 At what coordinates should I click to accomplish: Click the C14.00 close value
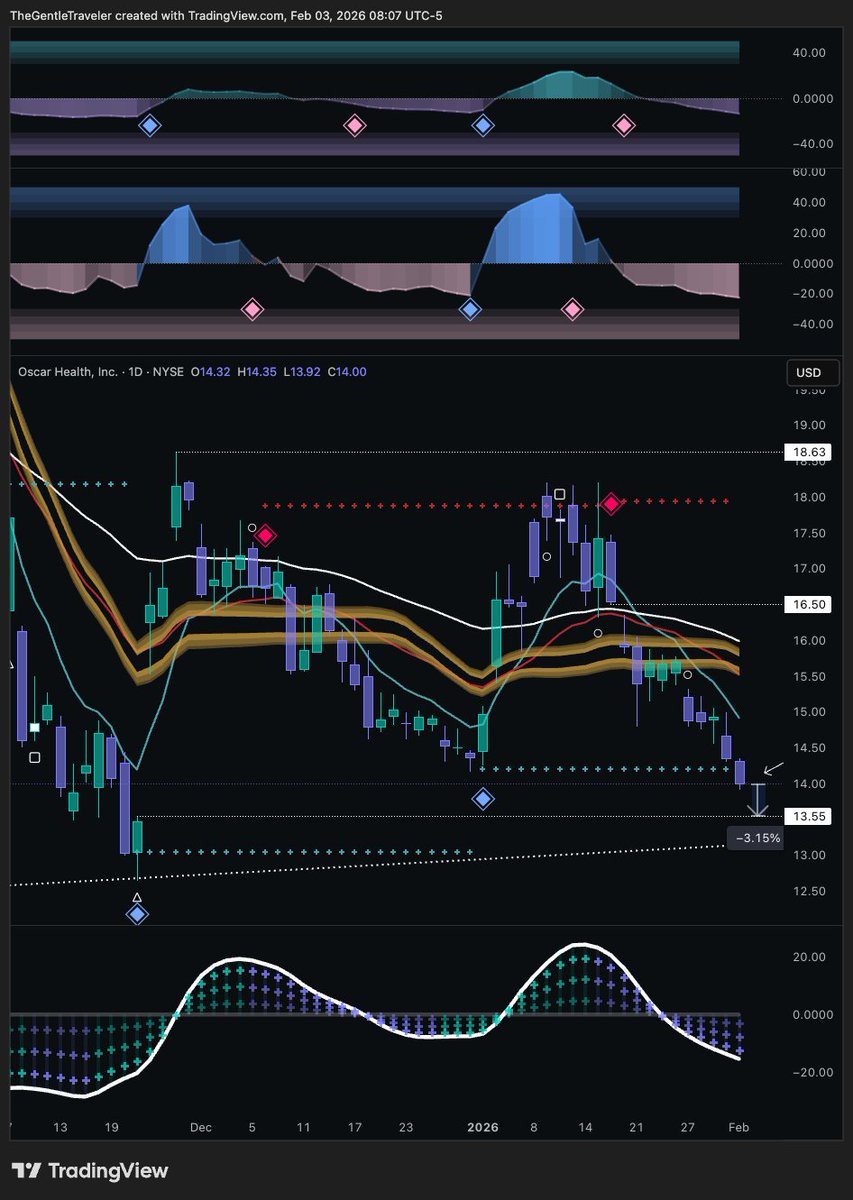click(x=347, y=372)
